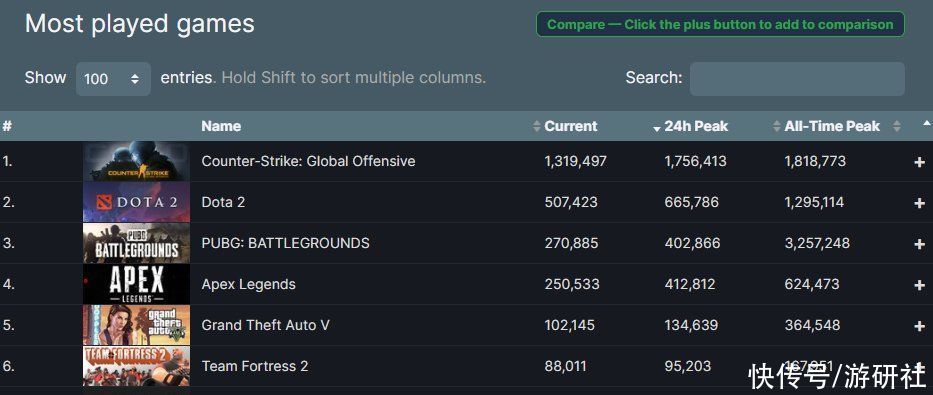Viewport: 933px width, 395px height.
Task: Open Team Fortress 2 thumbnail
Action: tap(136, 366)
